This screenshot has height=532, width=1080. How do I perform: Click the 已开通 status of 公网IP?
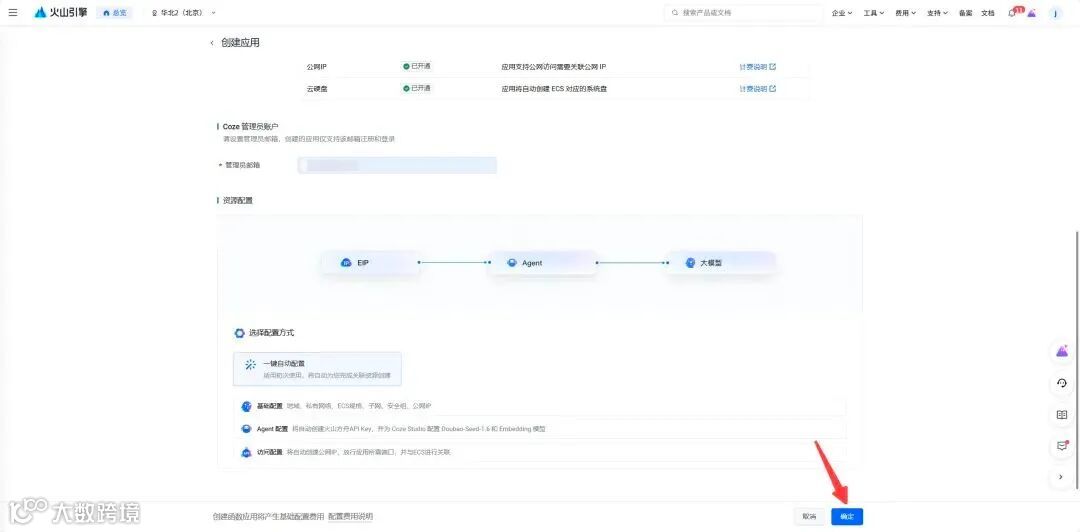(417, 66)
